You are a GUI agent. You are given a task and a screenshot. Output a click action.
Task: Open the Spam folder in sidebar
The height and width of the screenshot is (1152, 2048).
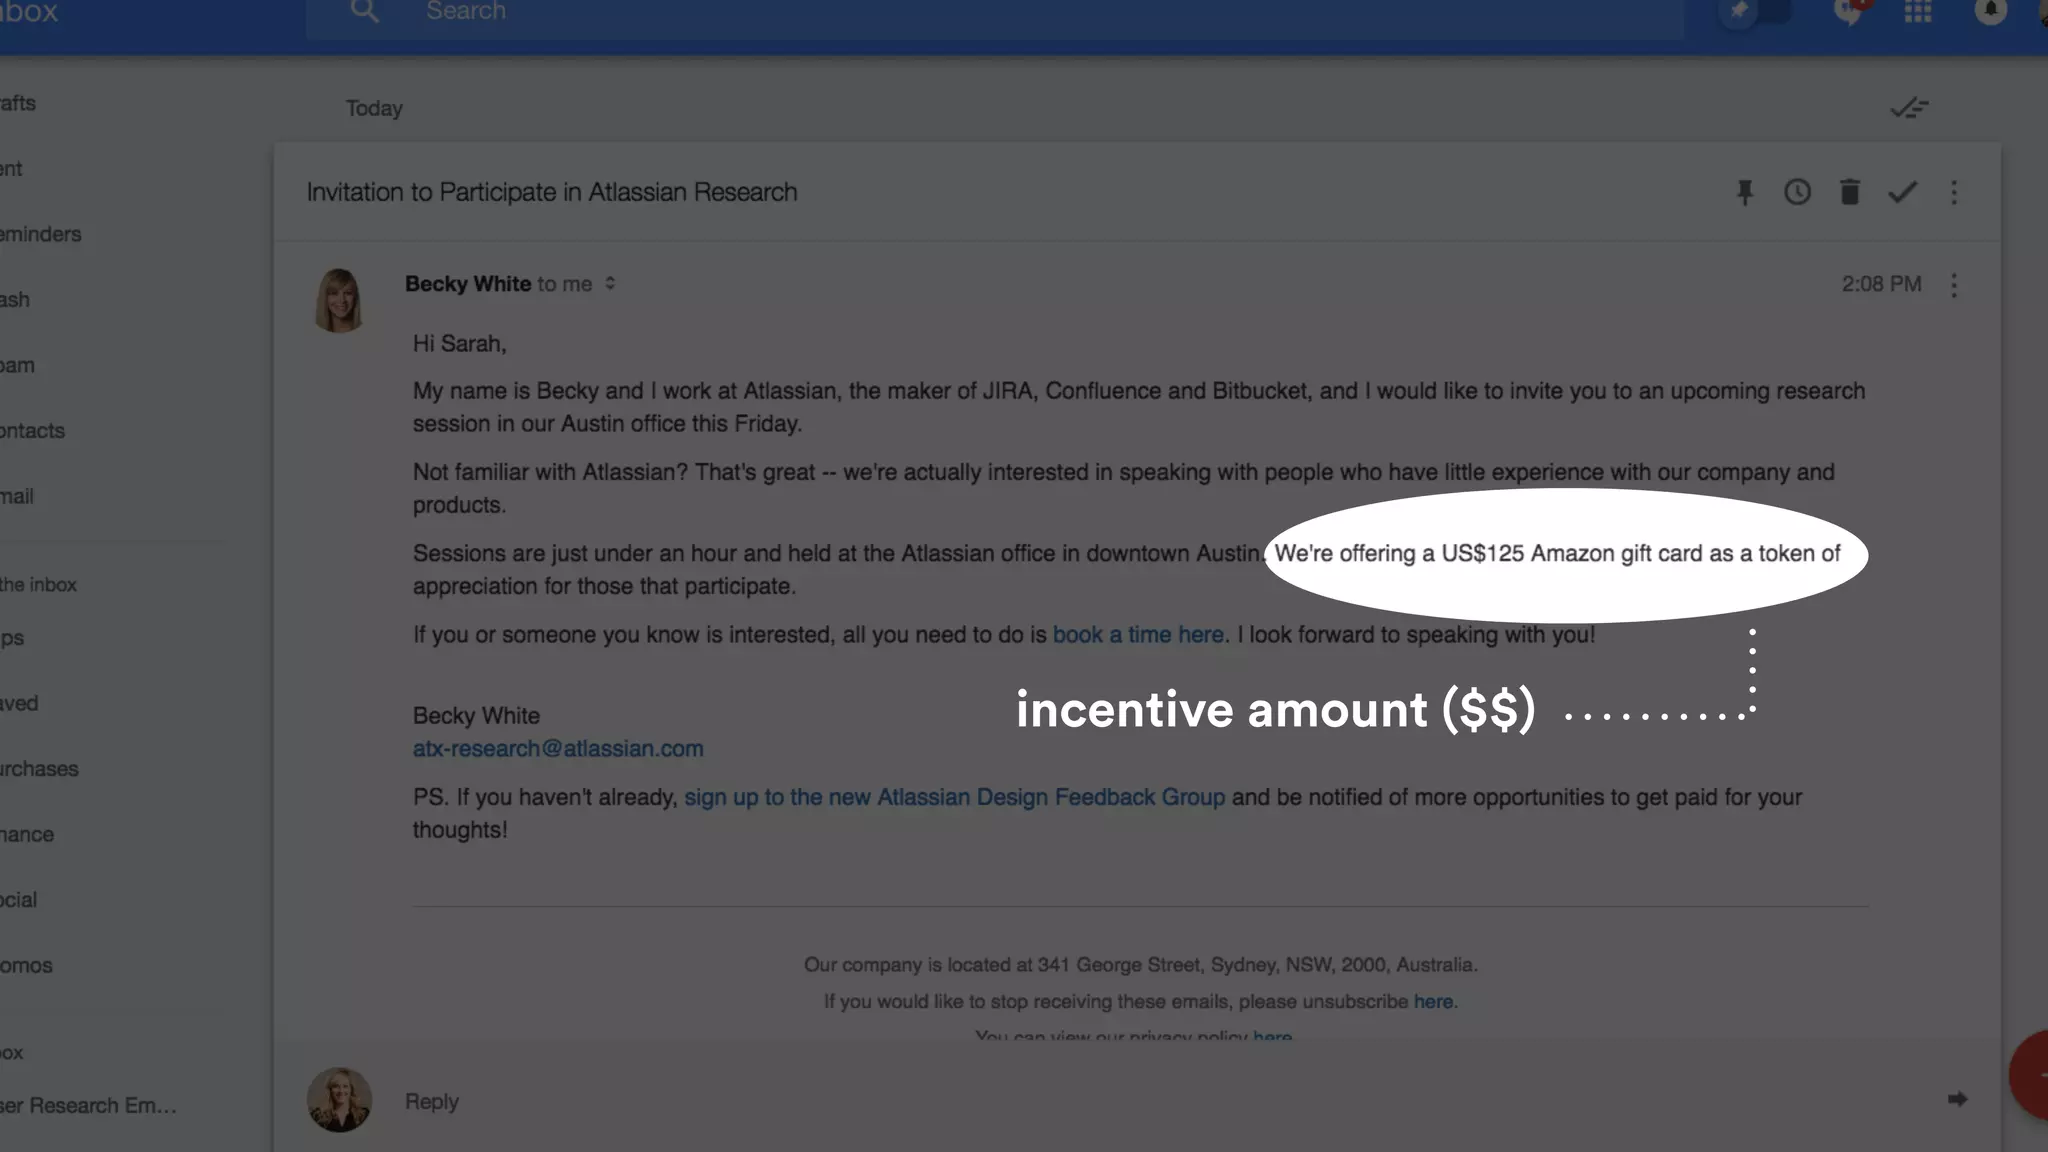[17, 365]
